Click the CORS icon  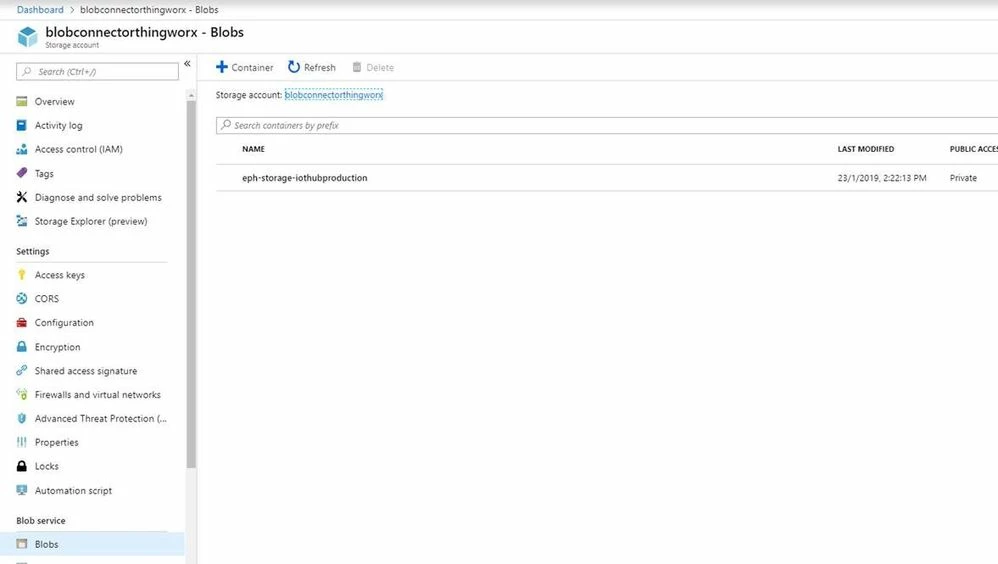pyautogui.click(x=22, y=299)
